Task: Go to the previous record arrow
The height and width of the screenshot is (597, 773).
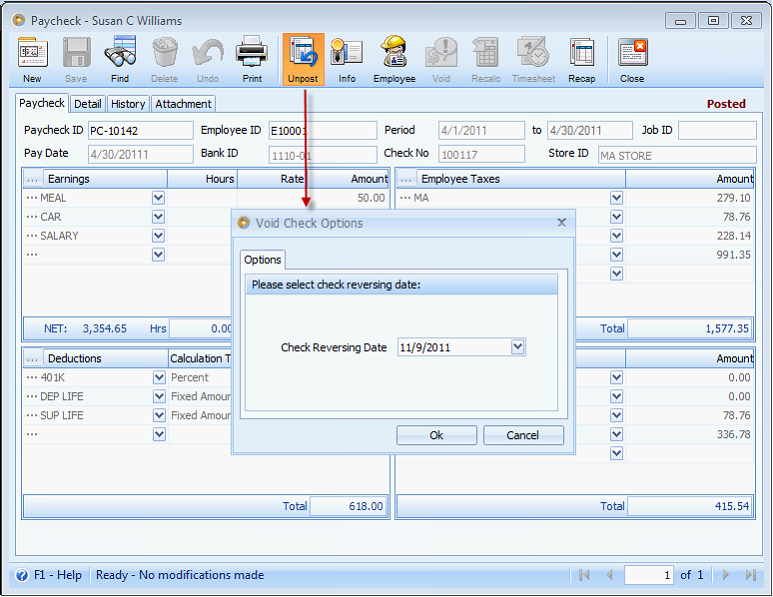Action: point(609,575)
